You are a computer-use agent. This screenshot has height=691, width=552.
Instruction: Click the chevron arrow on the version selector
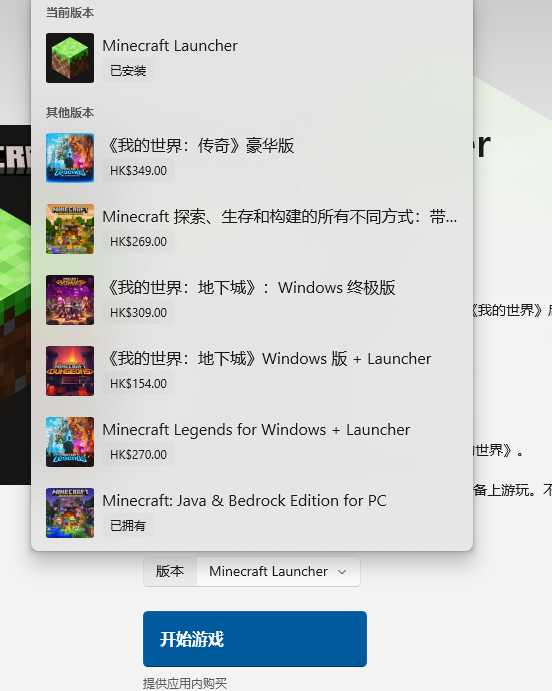pyautogui.click(x=342, y=572)
